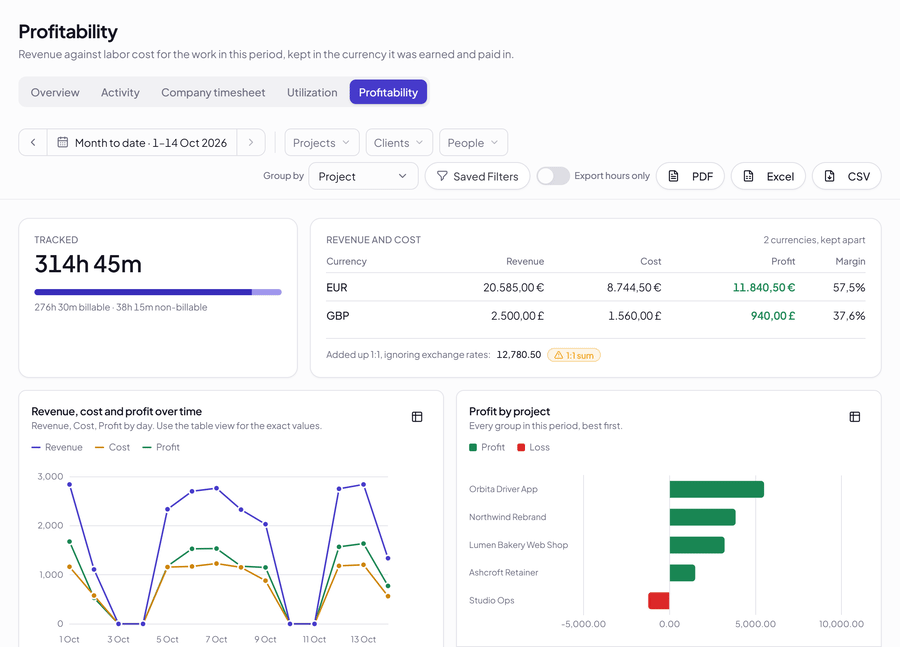Click the PDF document icon
Viewport: 900px width, 647px height.
coord(674,176)
